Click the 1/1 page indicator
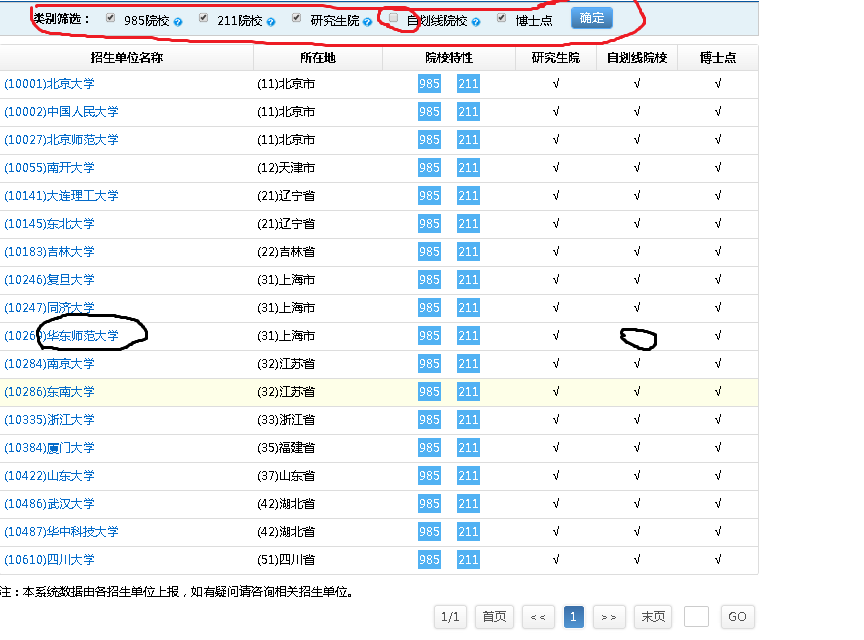864x640 pixels. [450, 617]
